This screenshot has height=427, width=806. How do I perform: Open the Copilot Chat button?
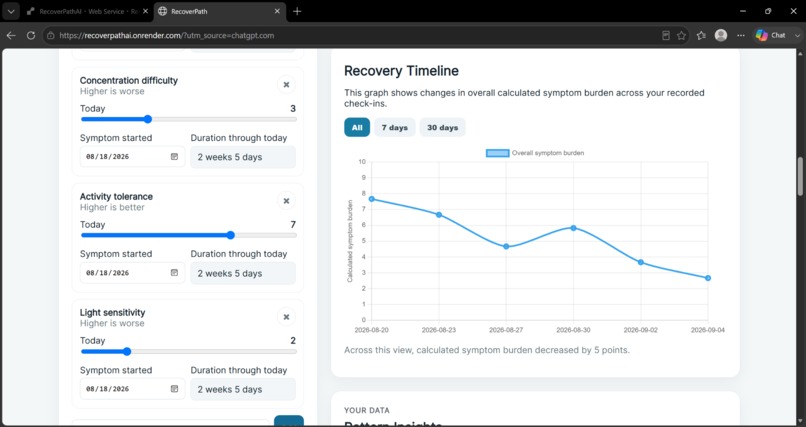[771, 35]
